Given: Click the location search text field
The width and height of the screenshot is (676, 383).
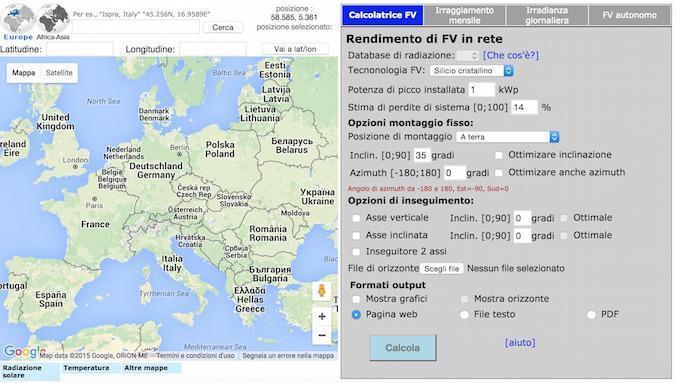Looking at the screenshot, I should (x=136, y=27).
